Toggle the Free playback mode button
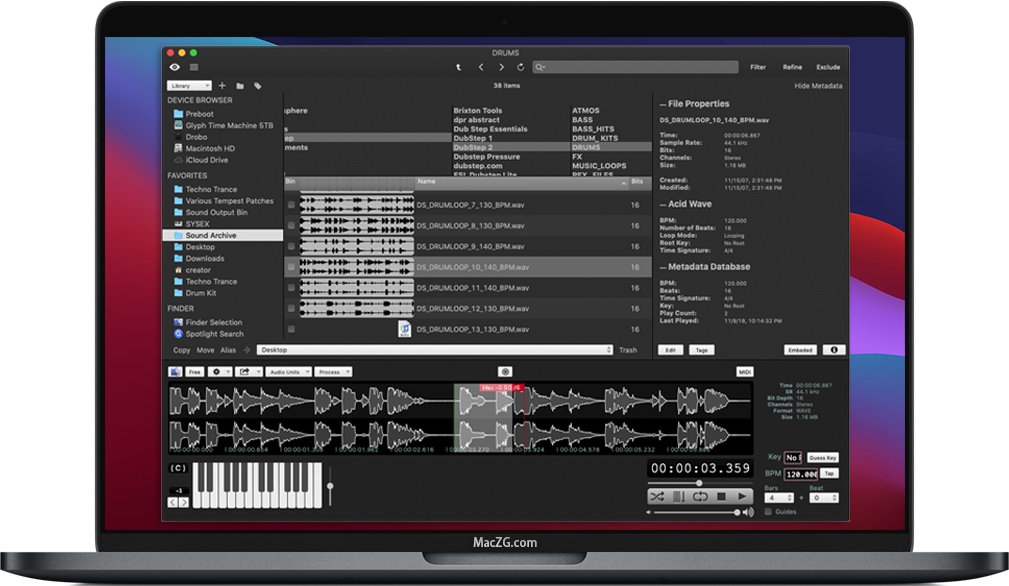The image size is (1009, 586). tap(195, 371)
